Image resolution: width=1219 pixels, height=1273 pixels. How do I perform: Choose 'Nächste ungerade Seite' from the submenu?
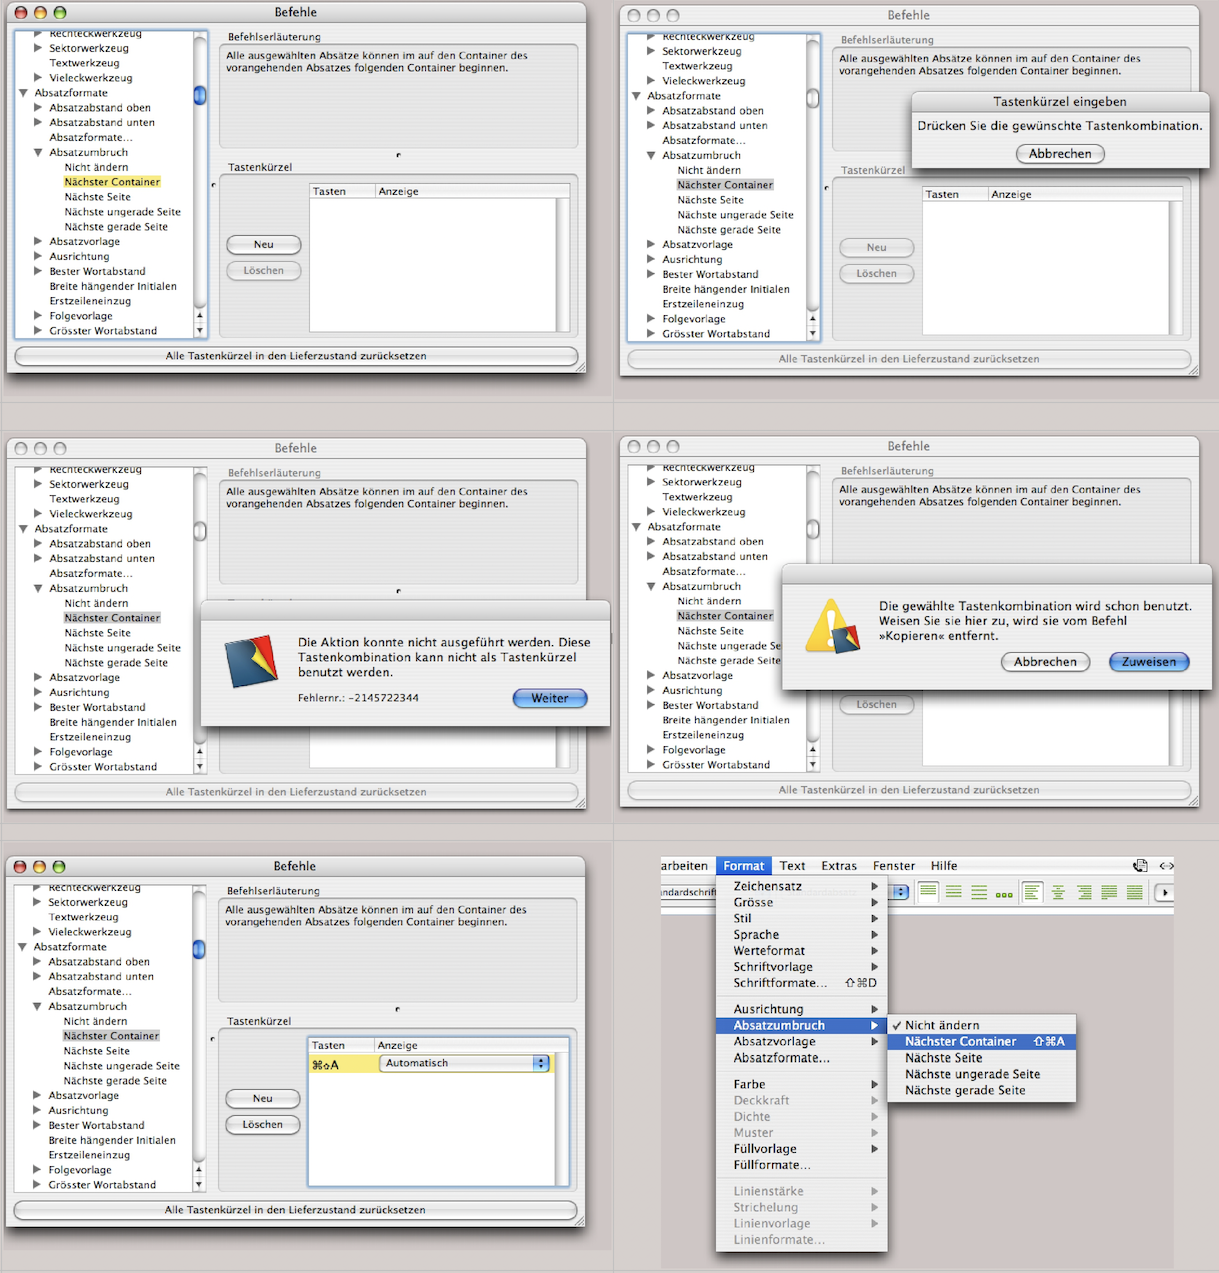[972, 1074]
